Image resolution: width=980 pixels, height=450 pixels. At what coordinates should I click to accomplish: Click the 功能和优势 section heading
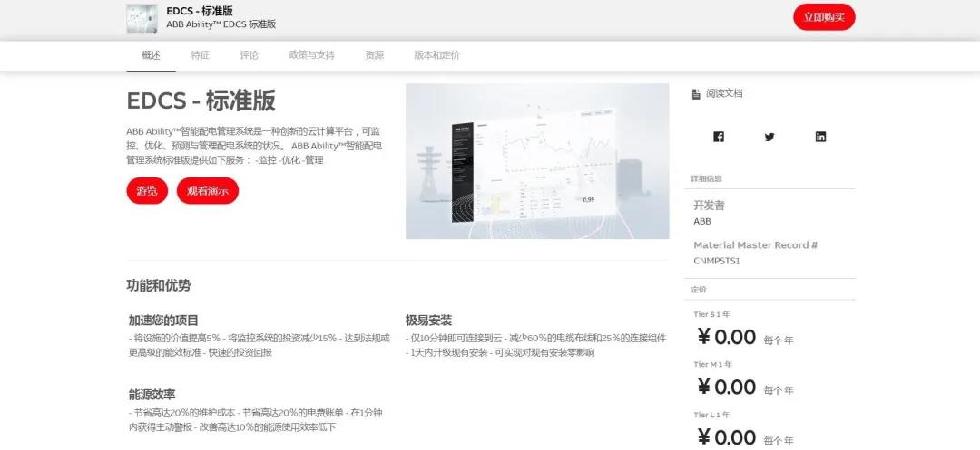(x=159, y=286)
